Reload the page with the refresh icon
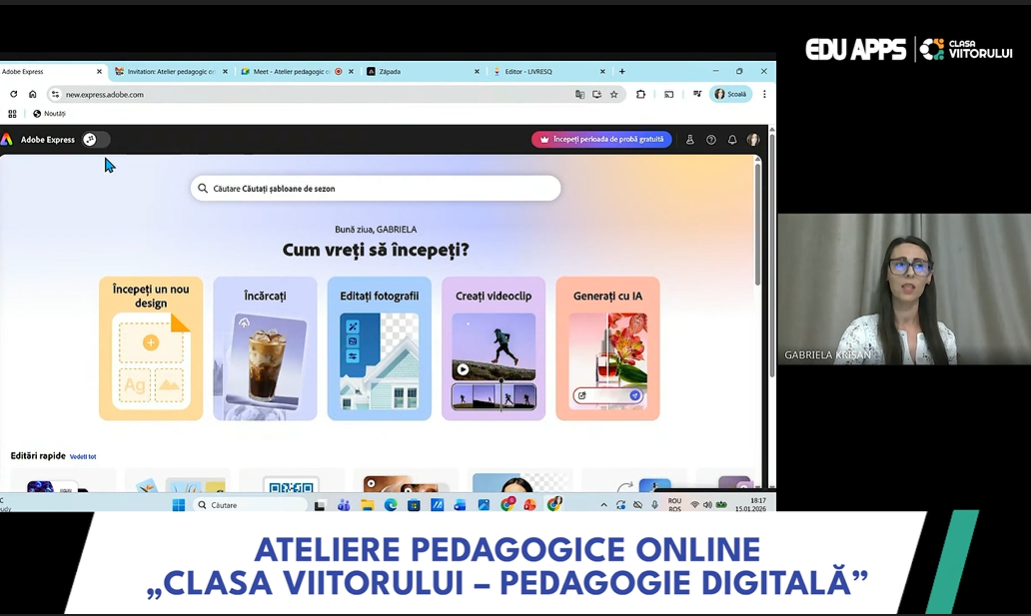Screen dimensions: 1031x616 coord(13,94)
